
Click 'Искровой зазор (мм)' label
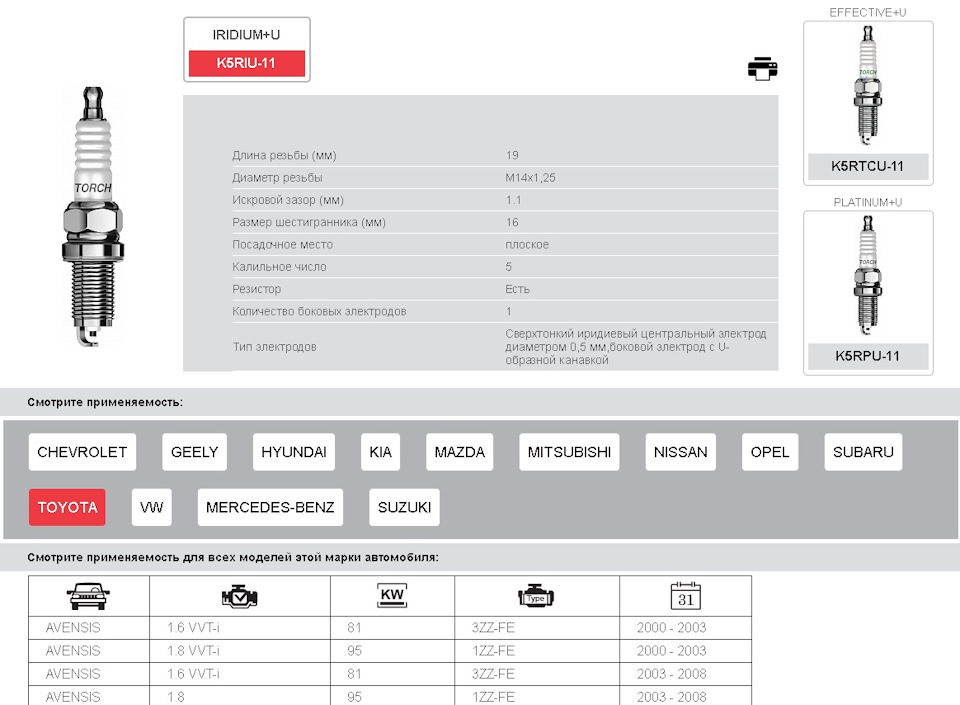288,200
